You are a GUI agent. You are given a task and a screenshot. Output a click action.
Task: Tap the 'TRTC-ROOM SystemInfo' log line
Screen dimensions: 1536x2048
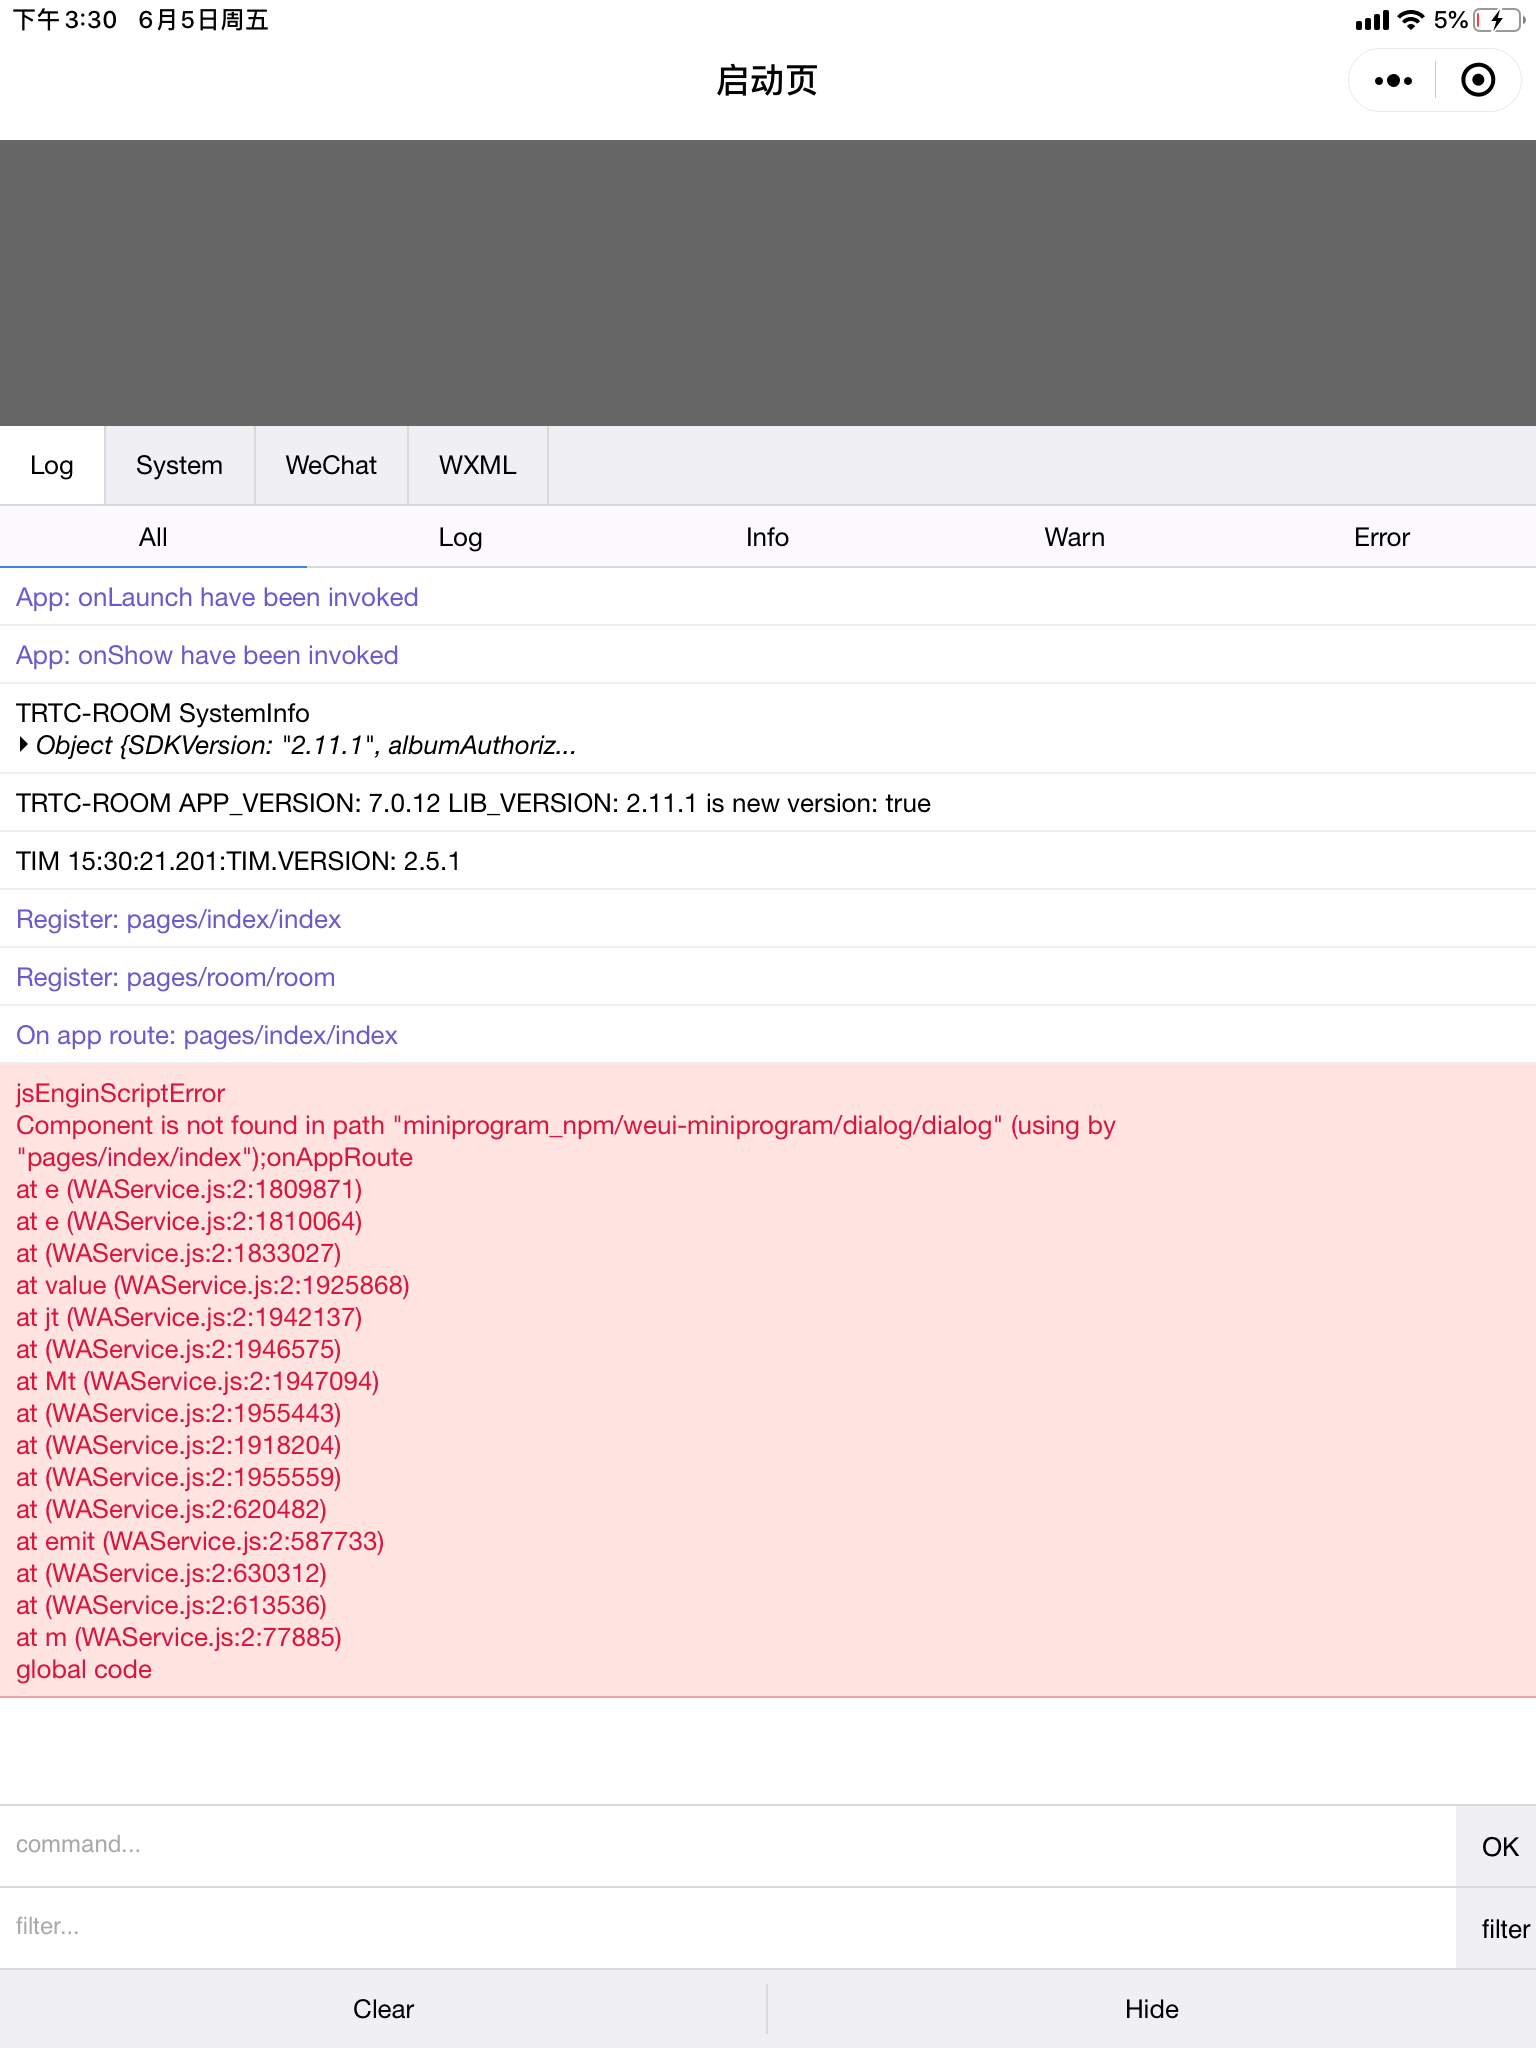coord(163,713)
